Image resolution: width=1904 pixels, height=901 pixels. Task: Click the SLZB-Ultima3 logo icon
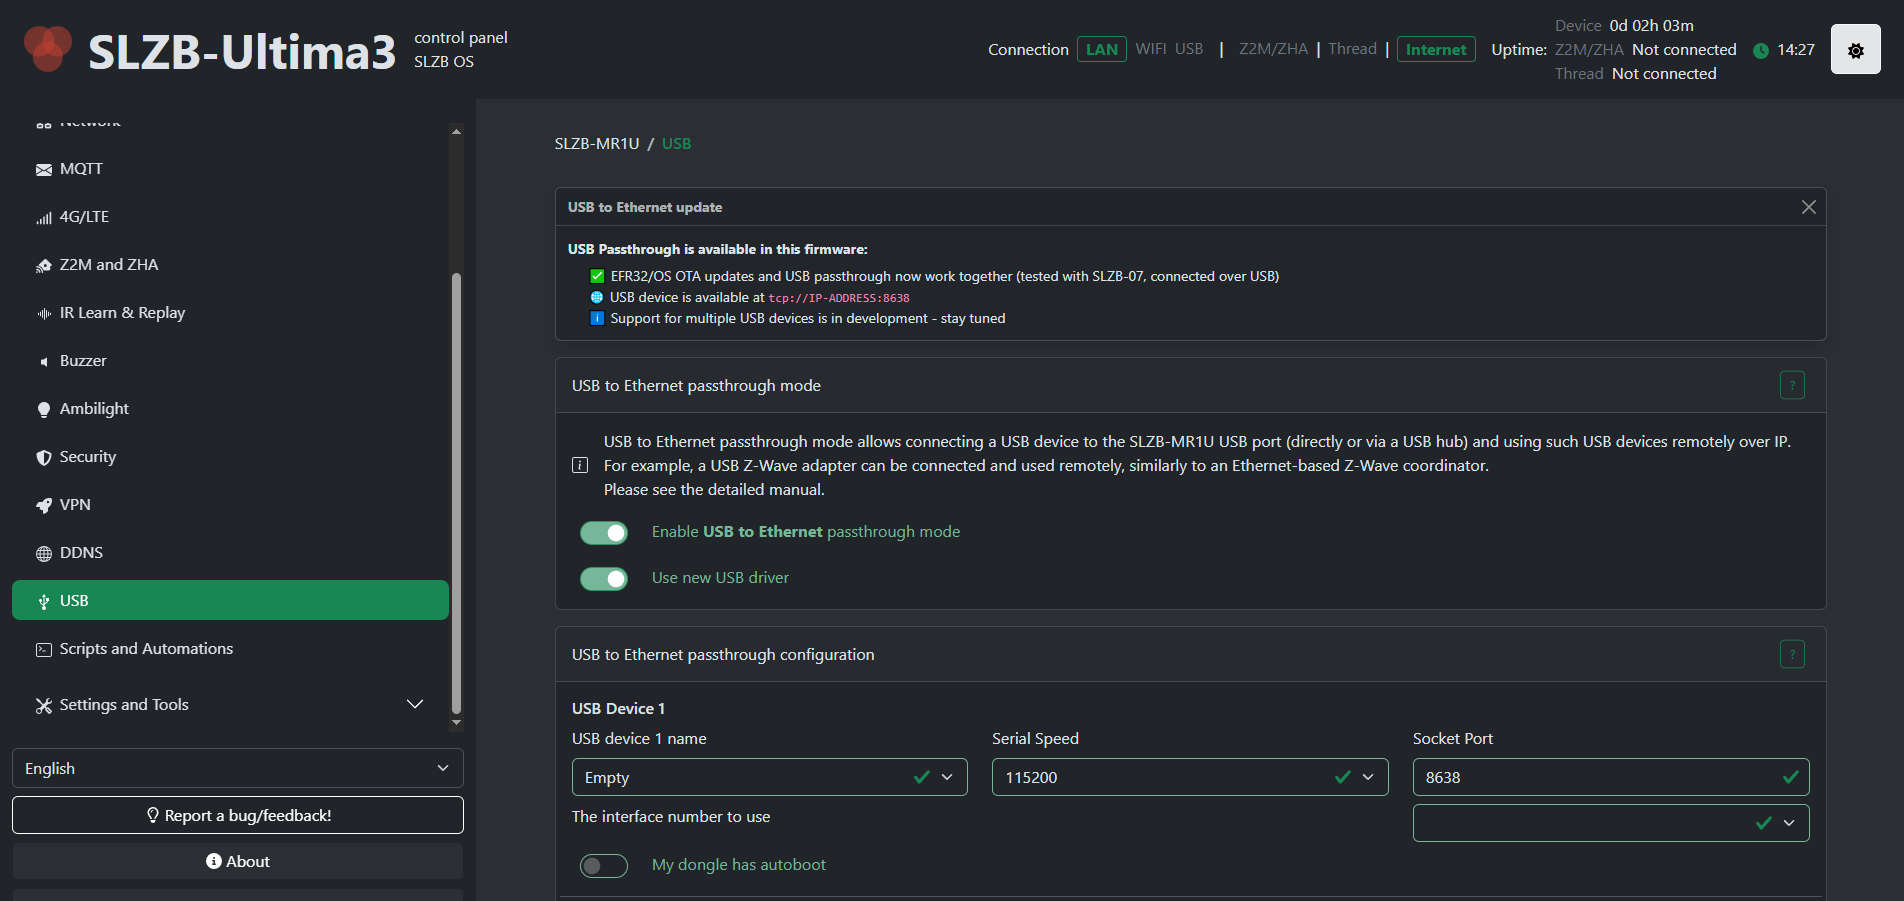click(47, 49)
